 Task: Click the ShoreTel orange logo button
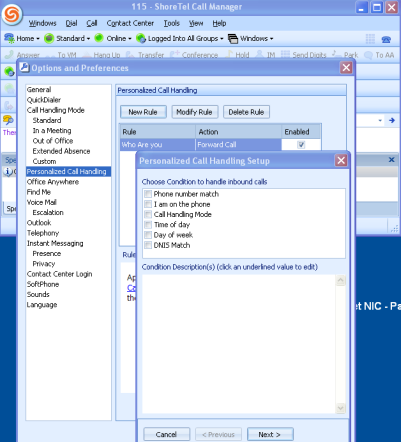click(x=12, y=14)
